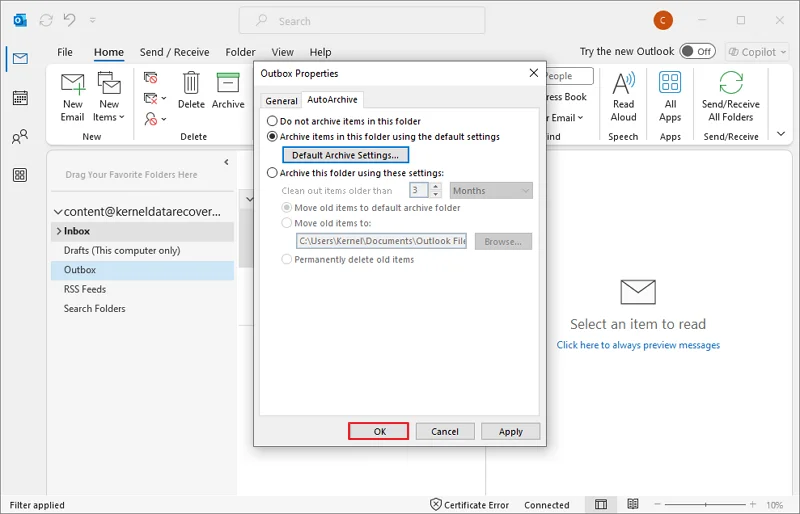Screen dimensions: 800x514
Task: Open the View ribbon tab
Action: pyautogui.click(x=282, y=52)
